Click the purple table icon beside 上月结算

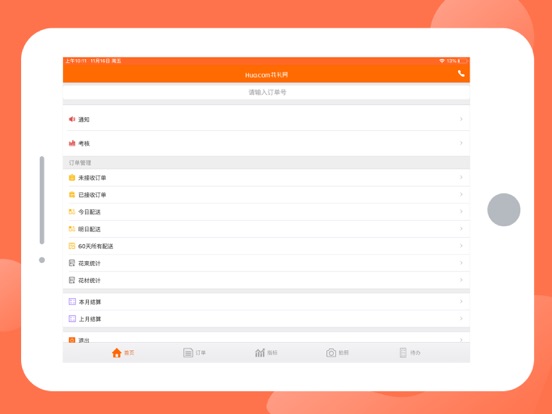pos(72,319)
